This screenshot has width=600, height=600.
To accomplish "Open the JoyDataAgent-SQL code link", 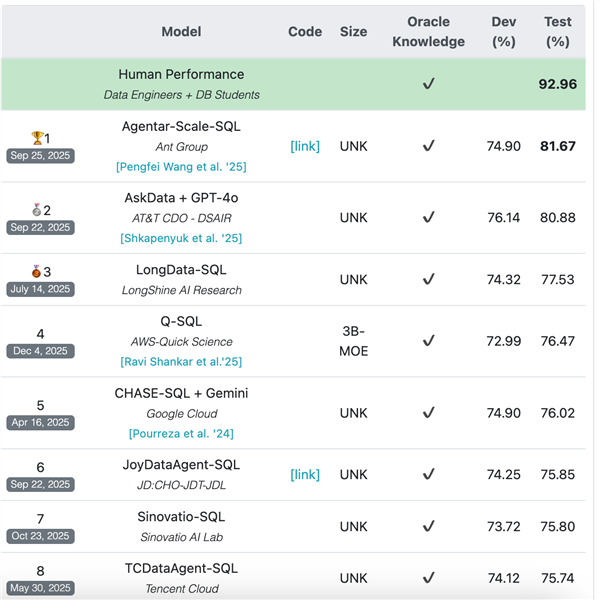I will point(305,474).
